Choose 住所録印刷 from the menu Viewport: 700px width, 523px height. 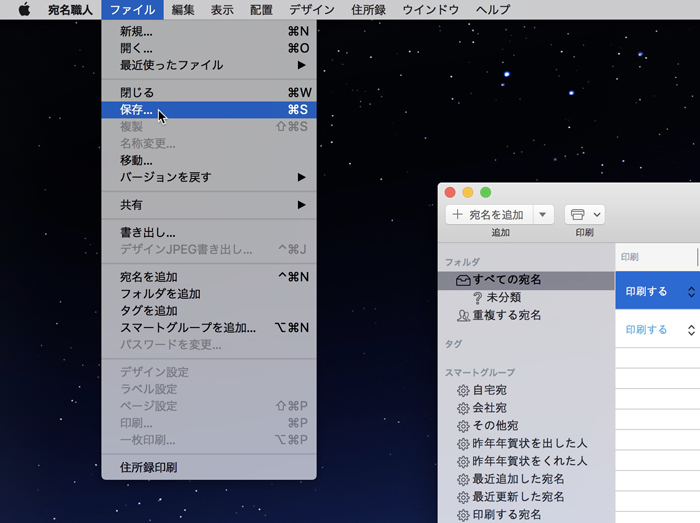pos(149,467)
